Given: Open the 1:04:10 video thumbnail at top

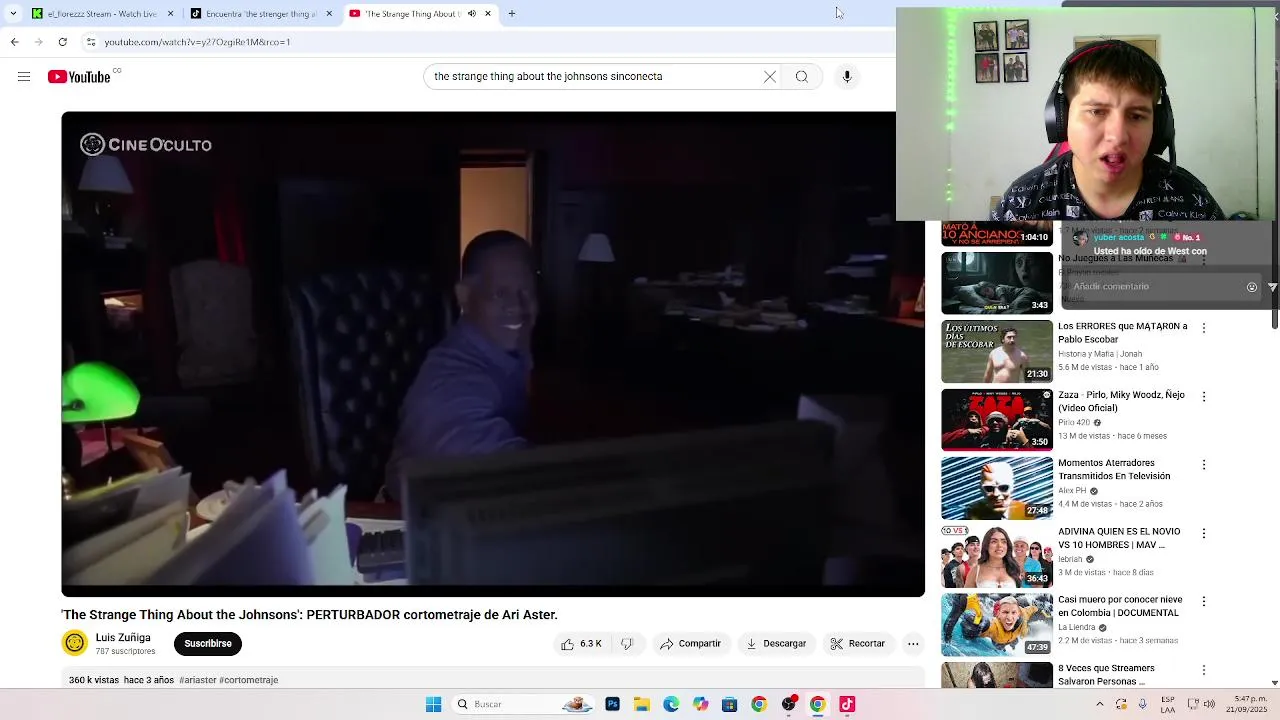Looking at the screenshot, I should [x=997, y=234].
